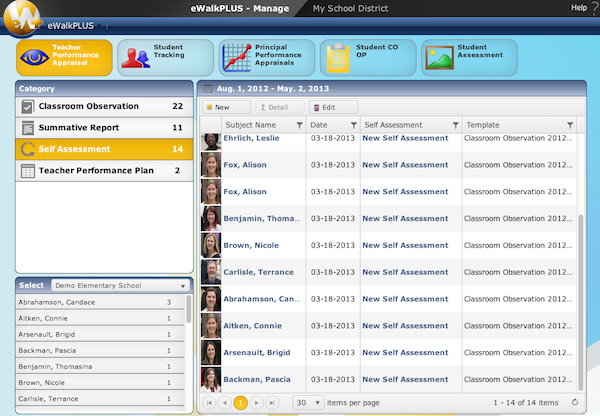
Task: Select the Self Assessment category
Action: pos(104,149)
